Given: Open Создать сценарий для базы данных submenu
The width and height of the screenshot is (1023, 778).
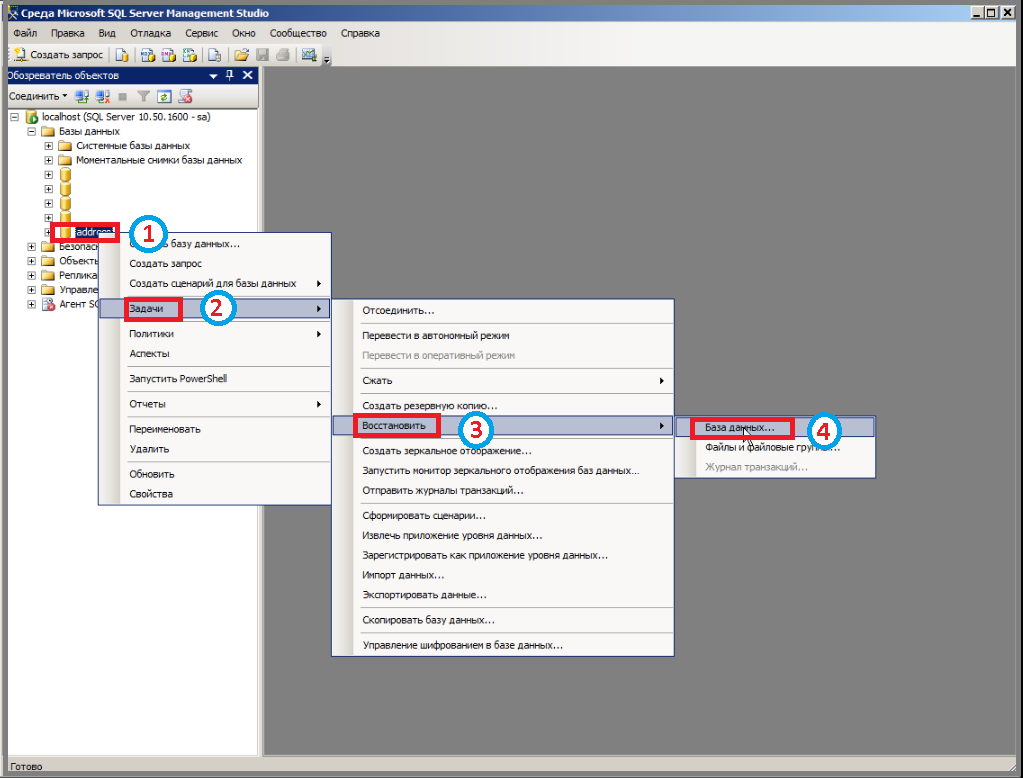Looking at the screenshot, I should pos(215,283).
